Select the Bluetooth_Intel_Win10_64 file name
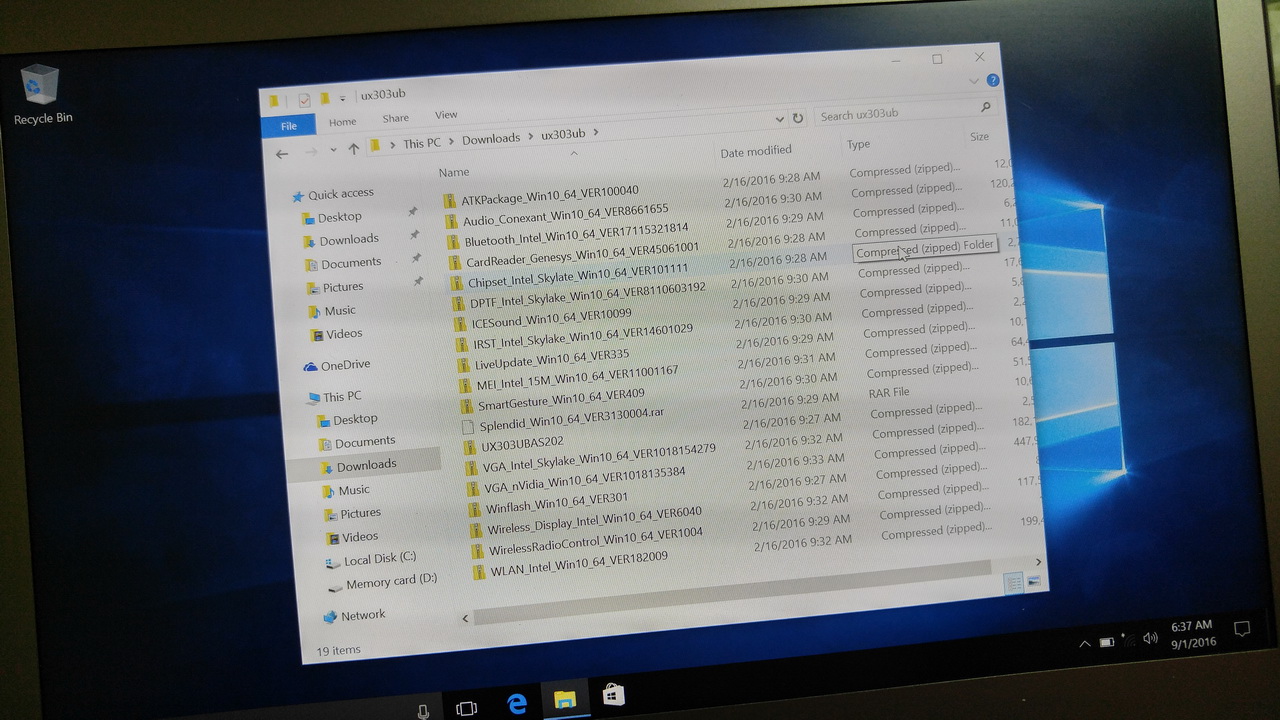The image size is (1280, 720). coord(576,234)
